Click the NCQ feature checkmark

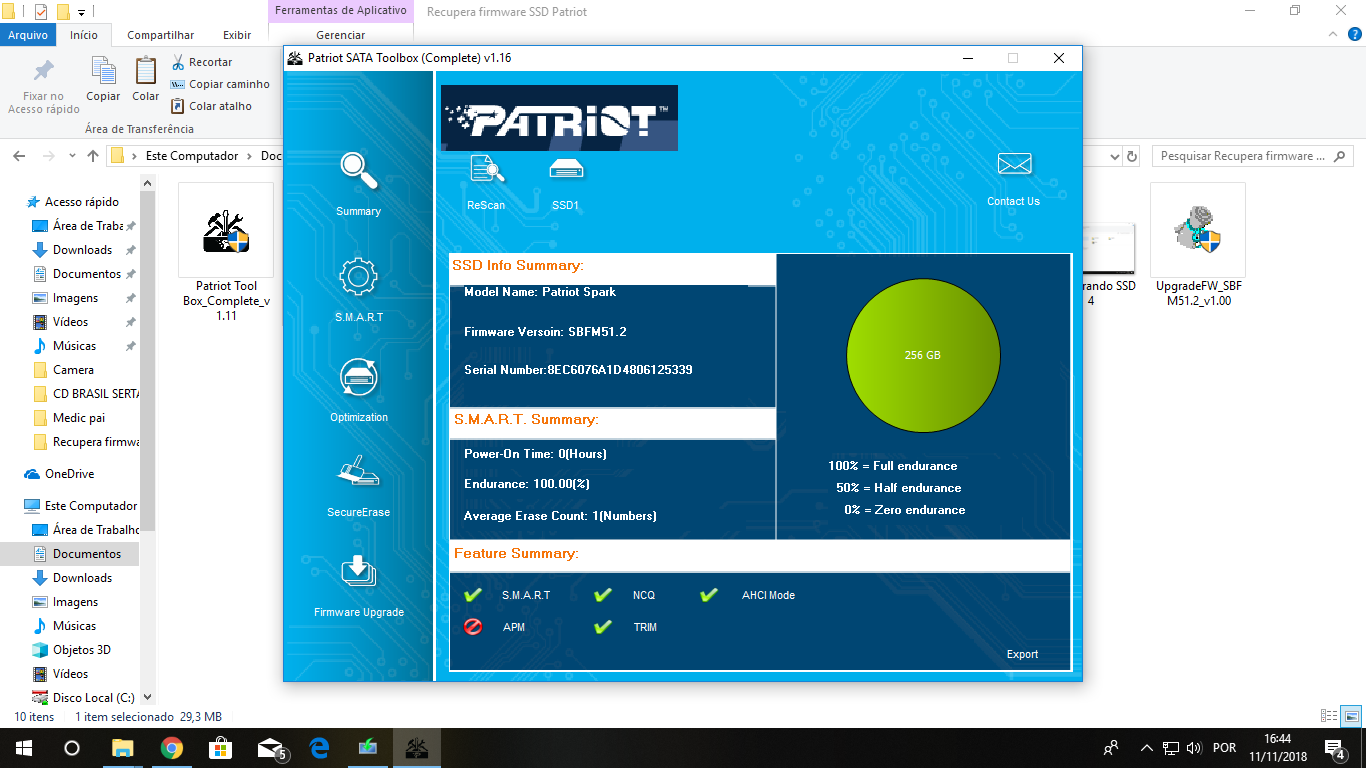click(x=603, y=596)
